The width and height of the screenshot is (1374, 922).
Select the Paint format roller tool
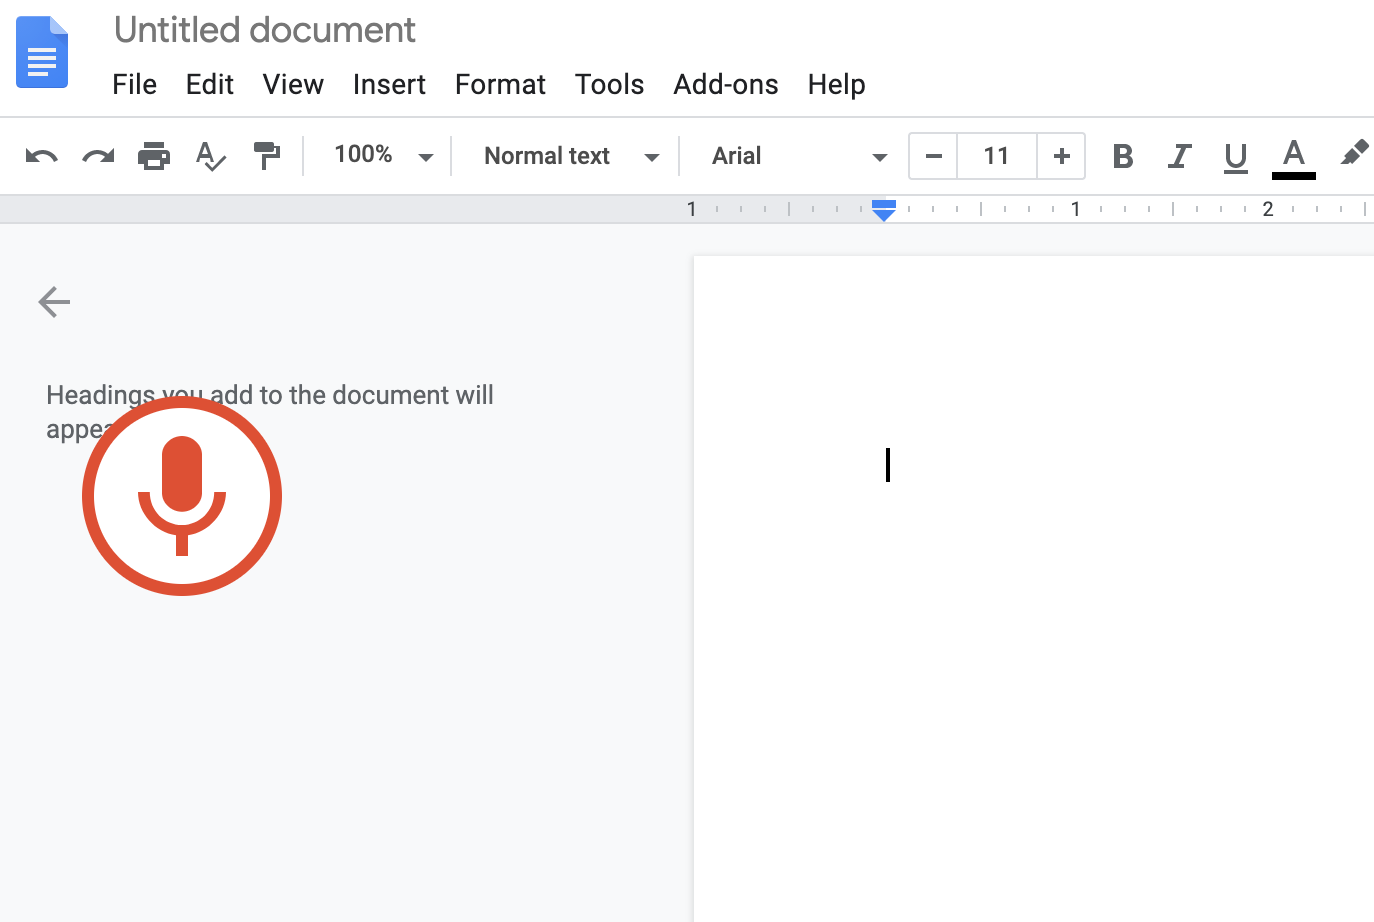(266, 156)
